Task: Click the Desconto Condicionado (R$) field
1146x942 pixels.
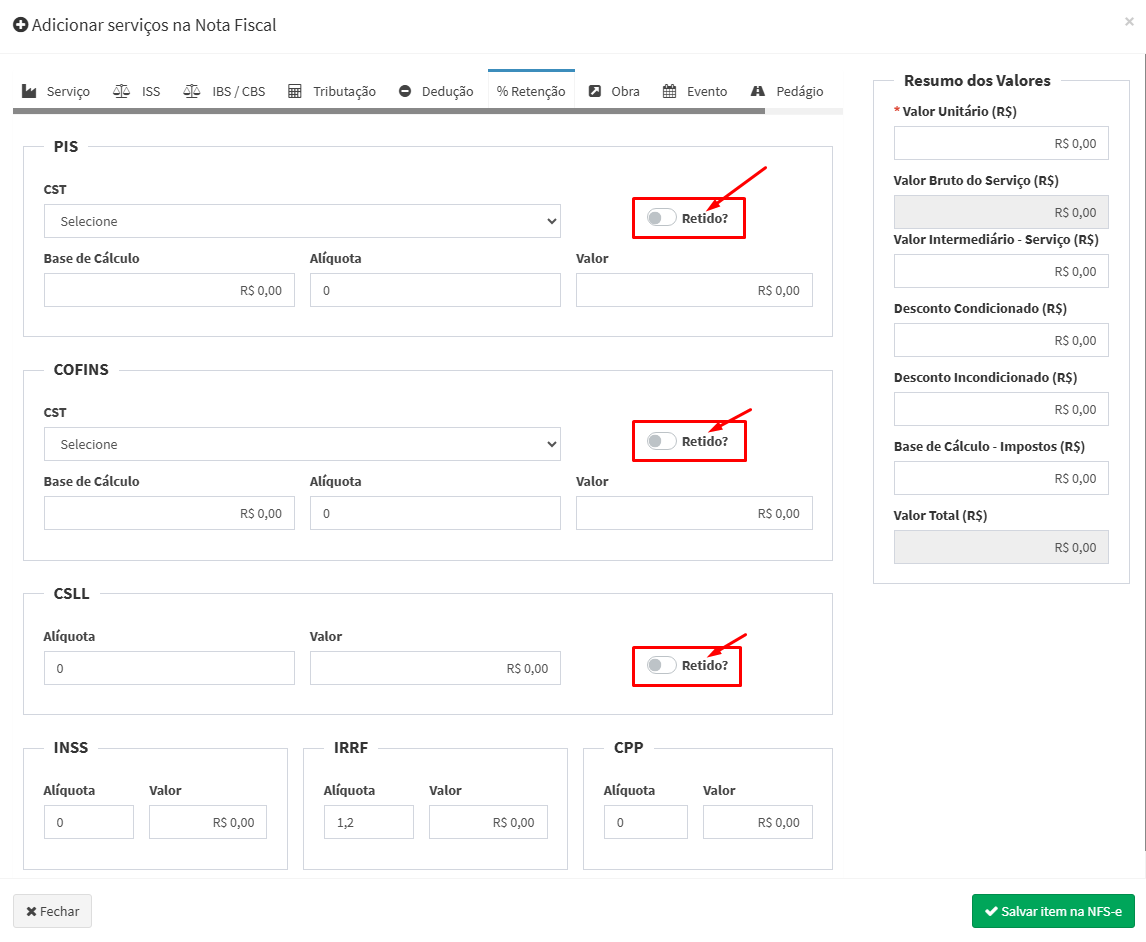Action: tap(1001, 340)
